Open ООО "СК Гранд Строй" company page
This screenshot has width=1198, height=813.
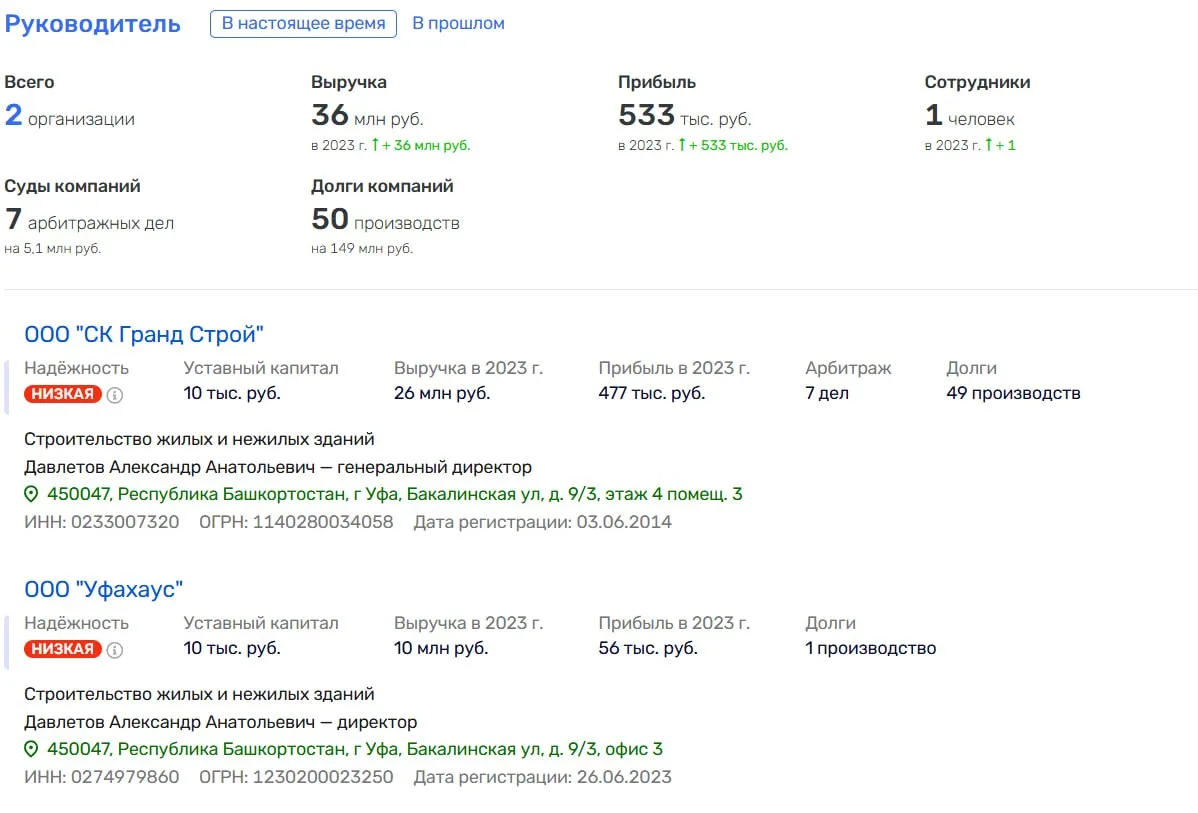pyautogui.click(x=144, y=335)
